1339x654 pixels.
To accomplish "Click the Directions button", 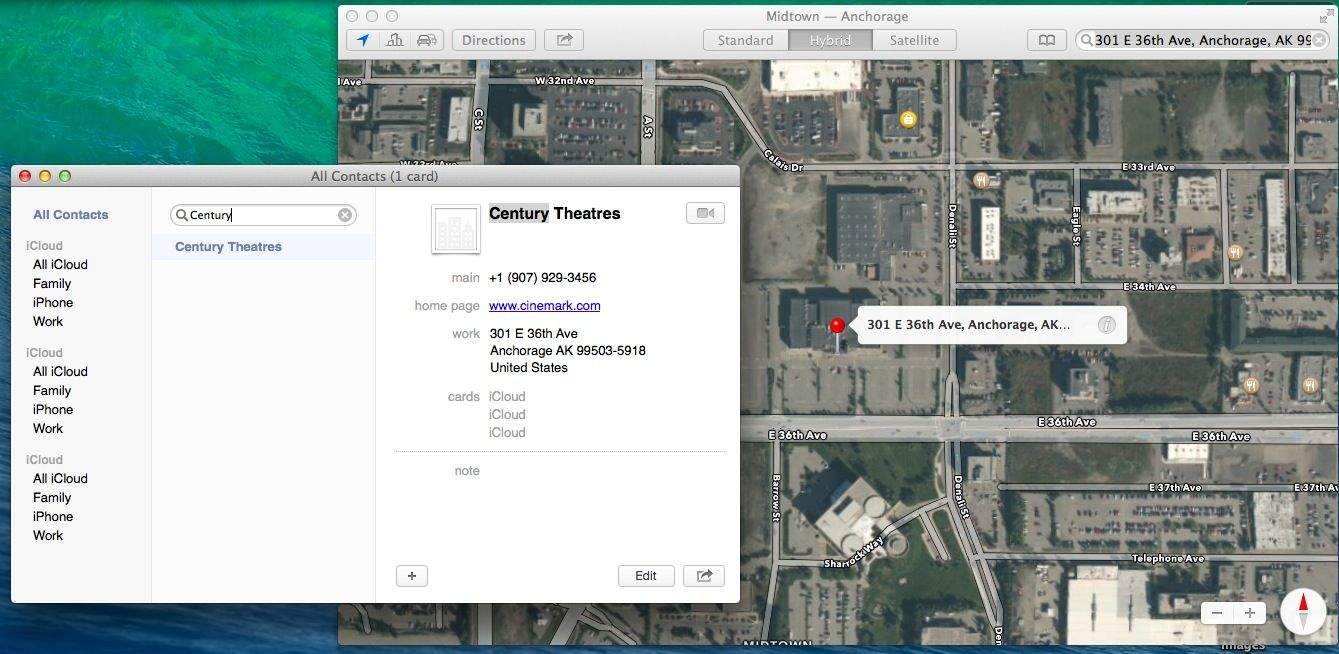I will (493, 40).
